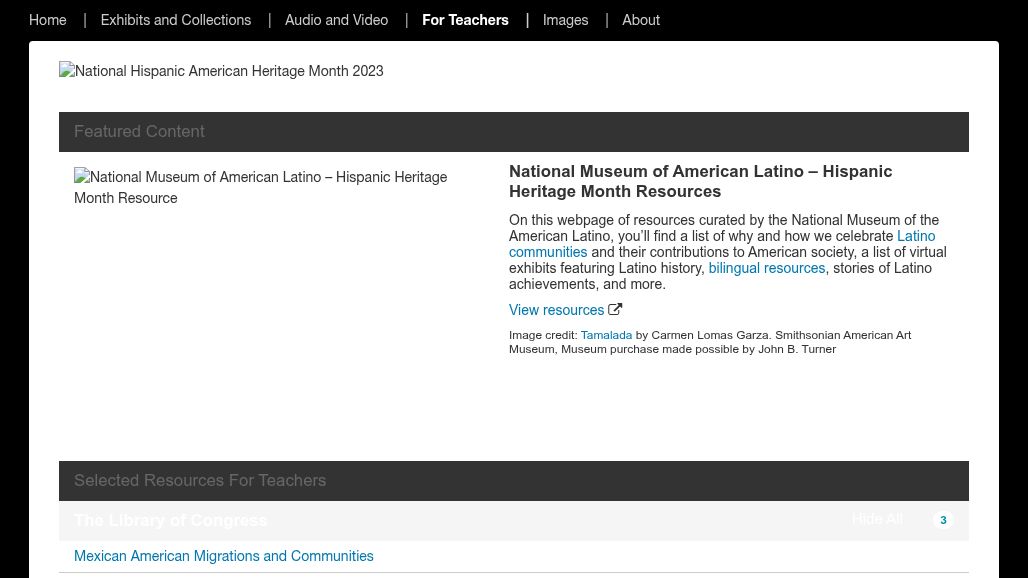Click the external link icon beside View resources
Image resolution: width=1028 pixels, height=578 pixels.
pos(615,310)
